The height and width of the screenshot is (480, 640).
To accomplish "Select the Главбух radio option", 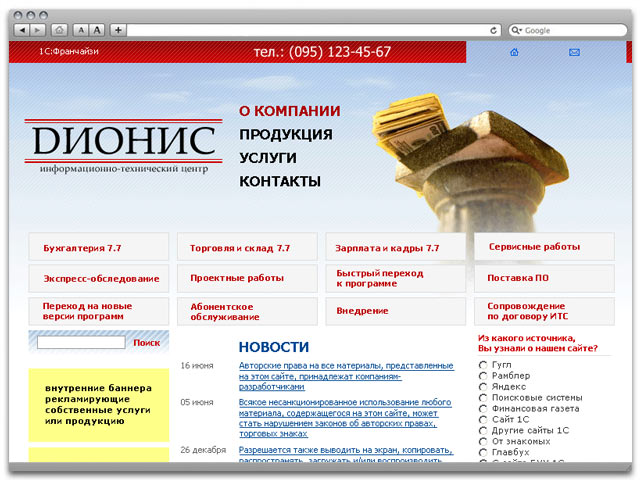I will coord(483,453).
